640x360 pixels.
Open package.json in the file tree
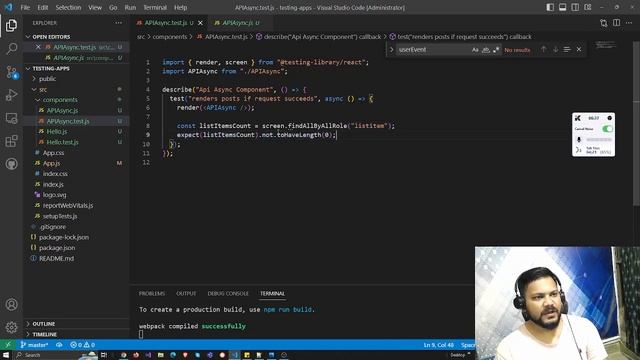pos(57,248)
